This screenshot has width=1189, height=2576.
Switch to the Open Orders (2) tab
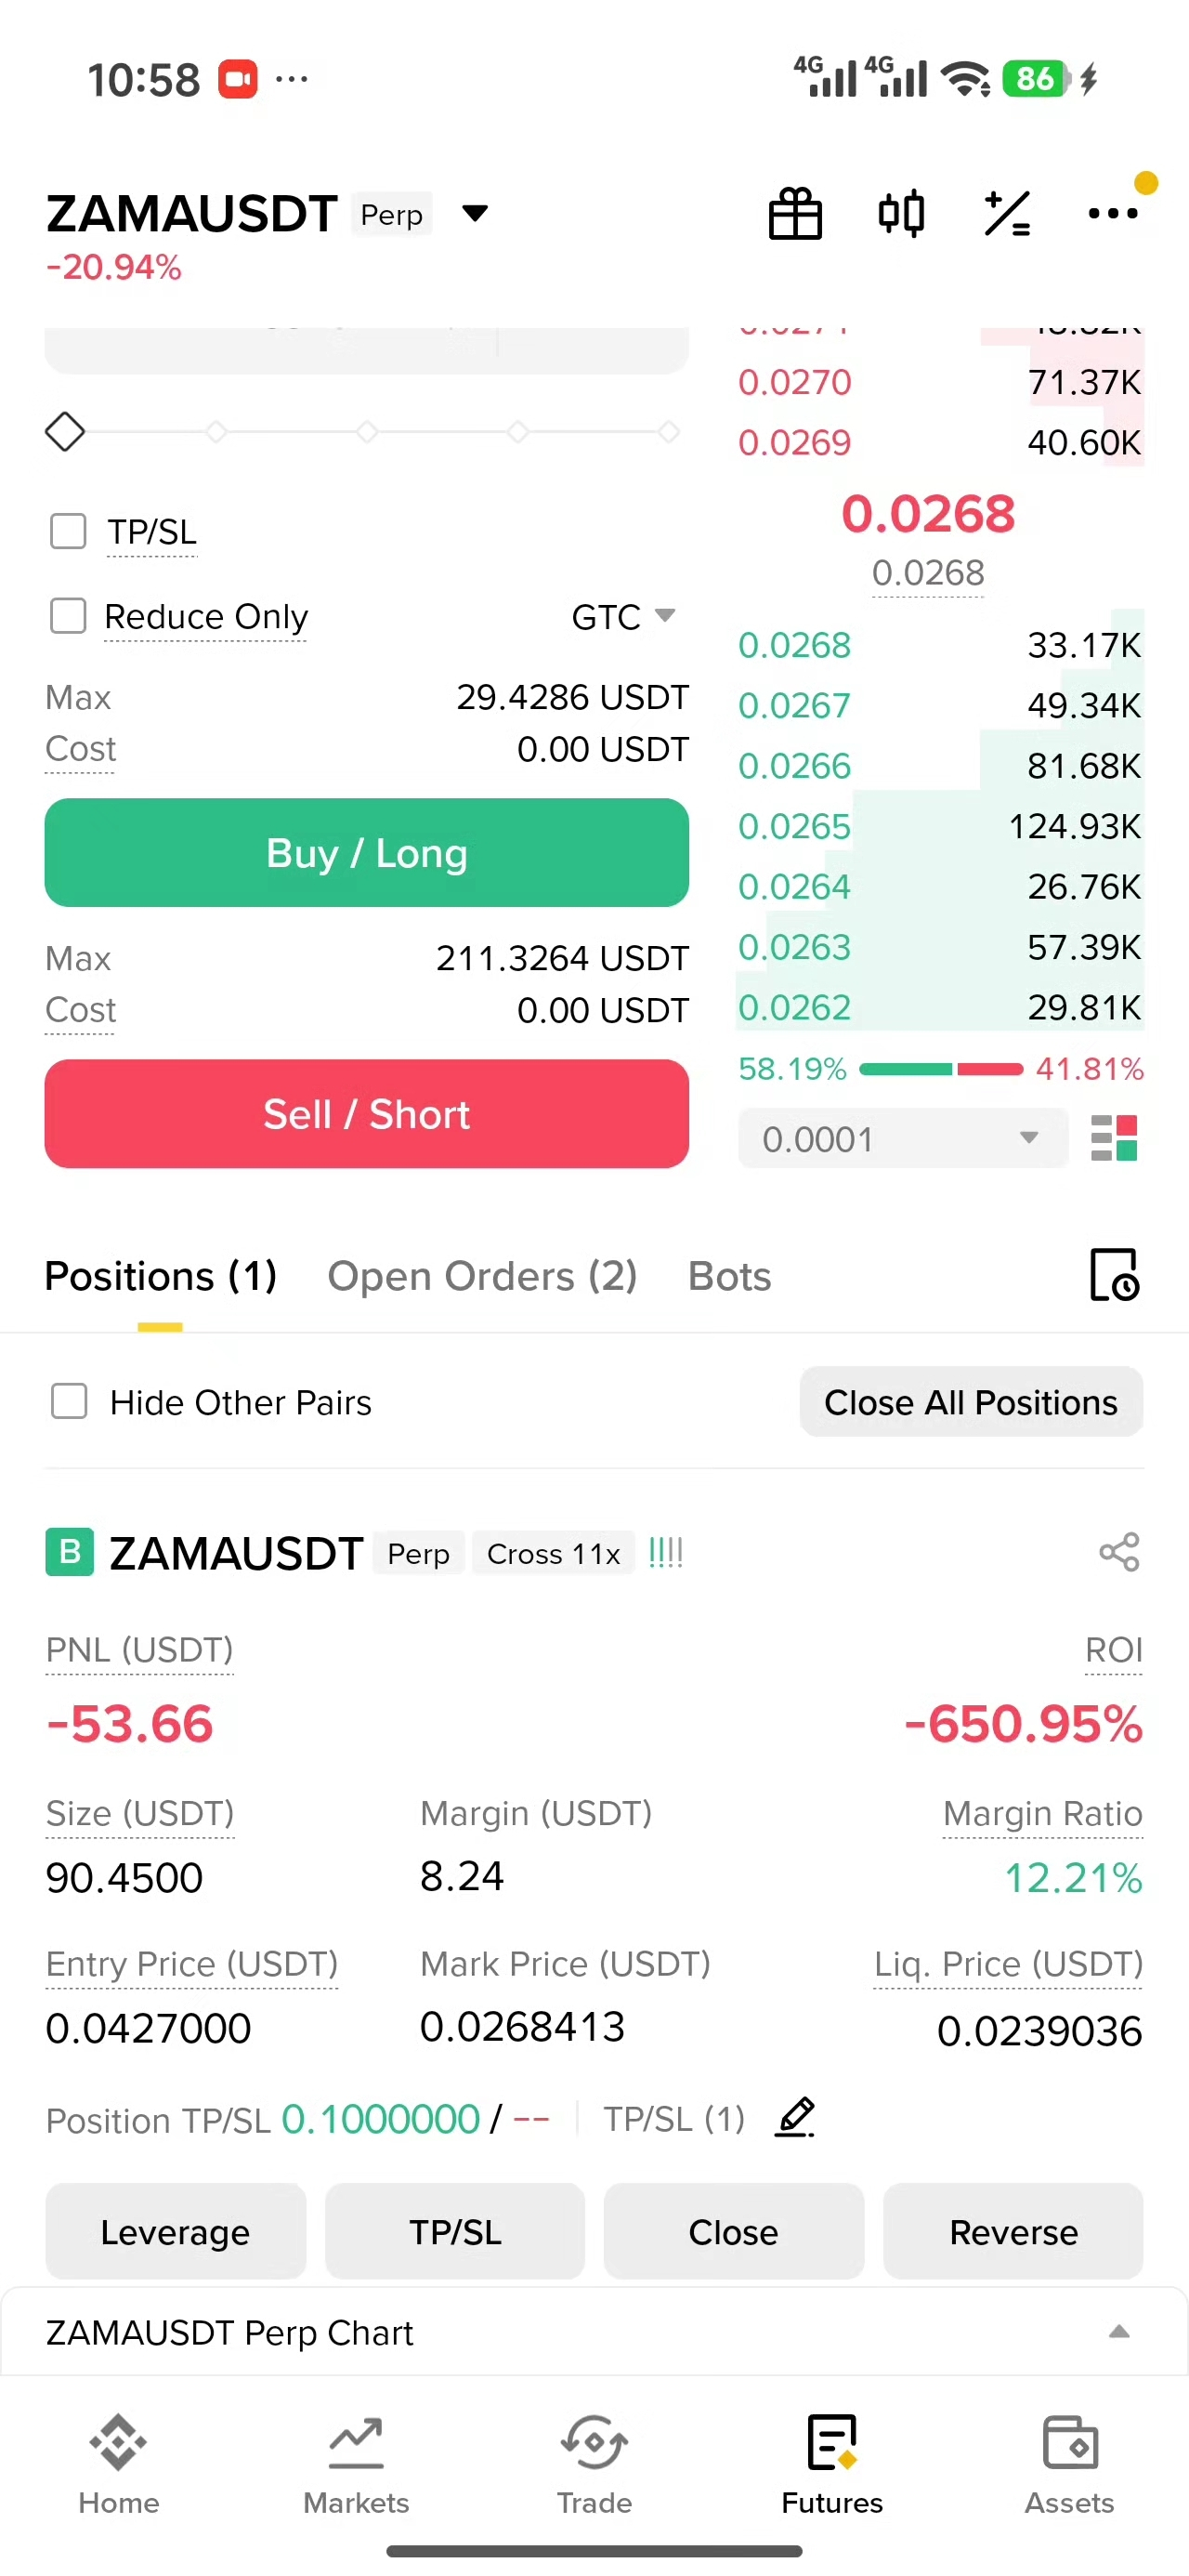pos(482,1276)
